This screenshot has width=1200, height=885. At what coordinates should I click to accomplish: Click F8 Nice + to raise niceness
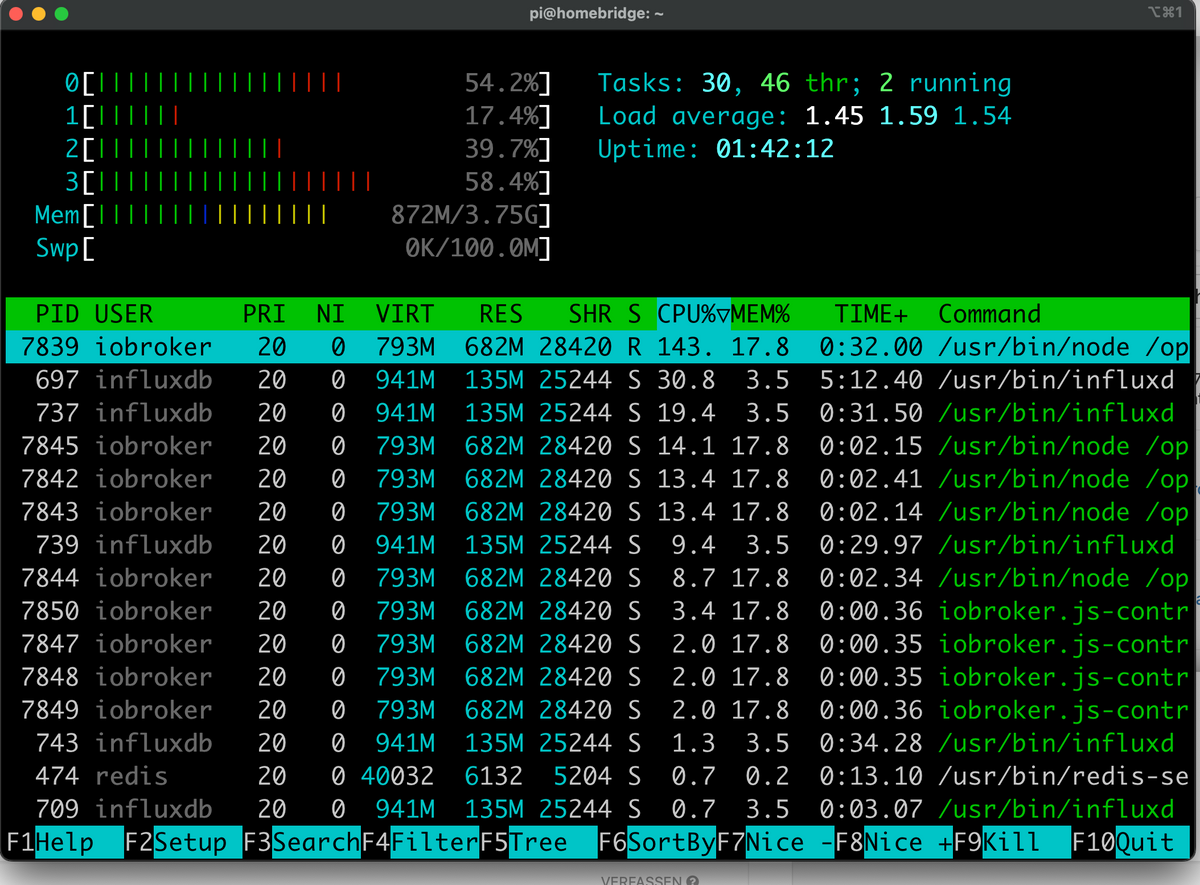894,842
